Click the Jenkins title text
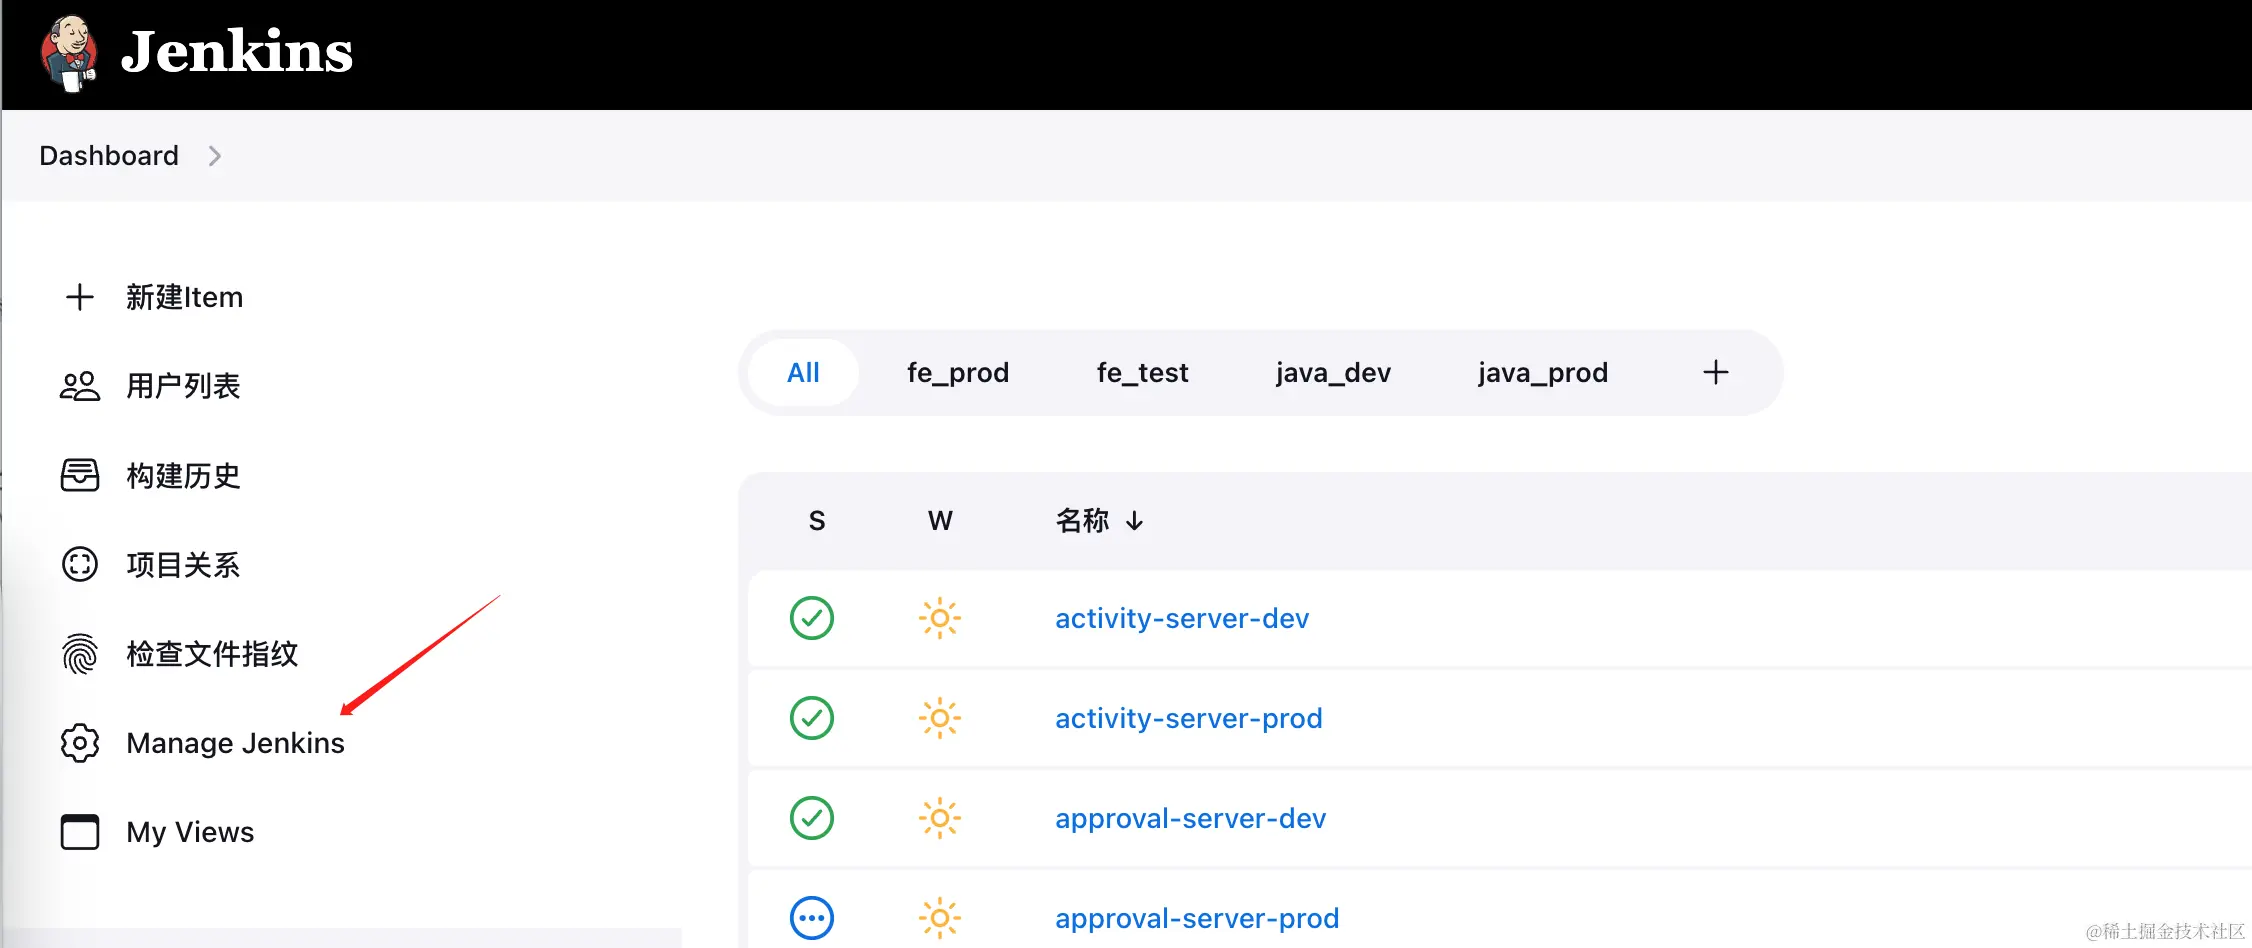2252x948 pixels. point(237,52)
